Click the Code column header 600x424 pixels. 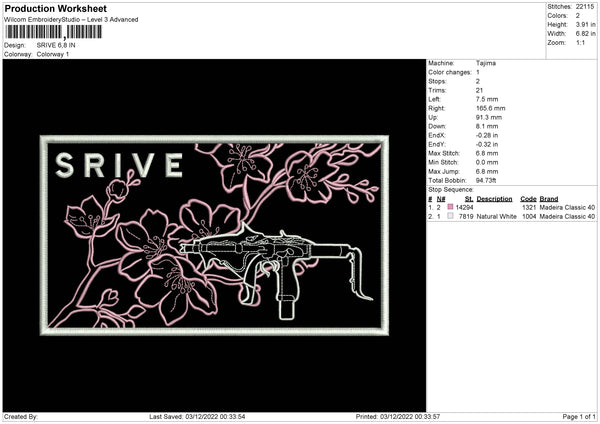pyautogui.click(x=528, y=199)
